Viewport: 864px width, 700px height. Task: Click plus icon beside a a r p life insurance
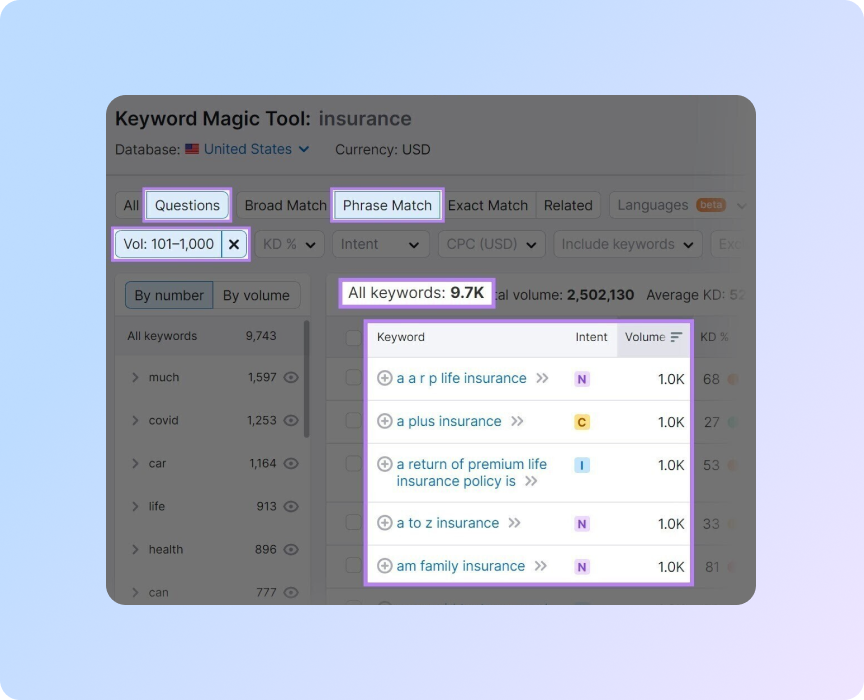click(384, 378)
